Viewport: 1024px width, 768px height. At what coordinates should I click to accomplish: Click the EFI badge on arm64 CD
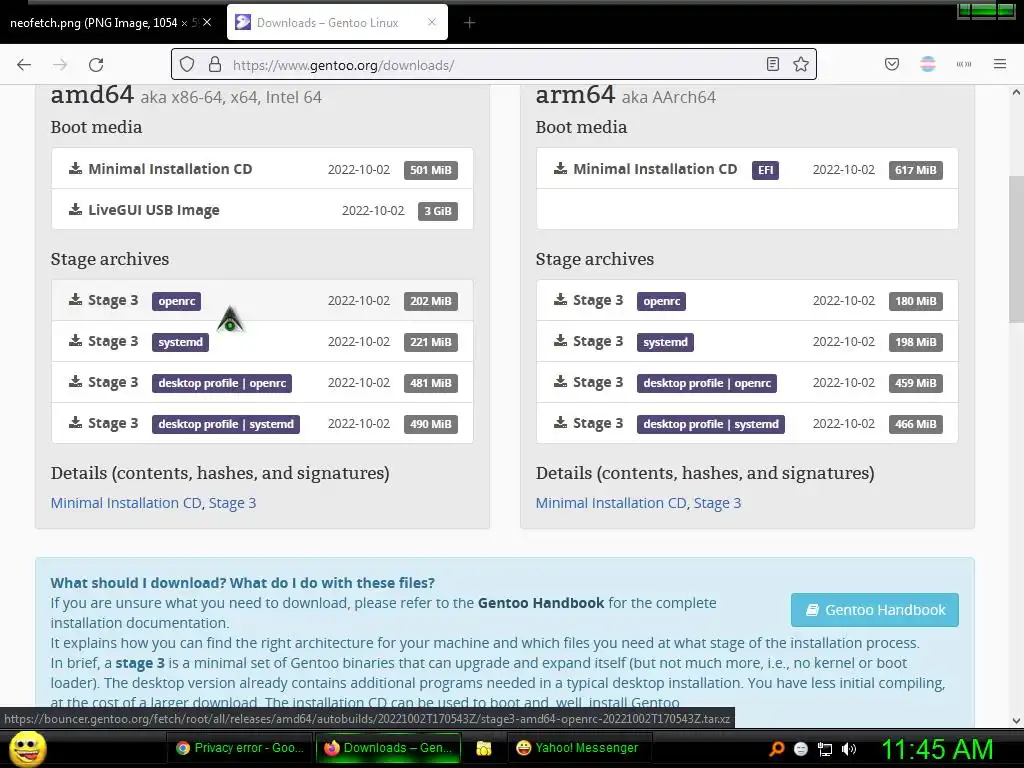click(765, 170)
